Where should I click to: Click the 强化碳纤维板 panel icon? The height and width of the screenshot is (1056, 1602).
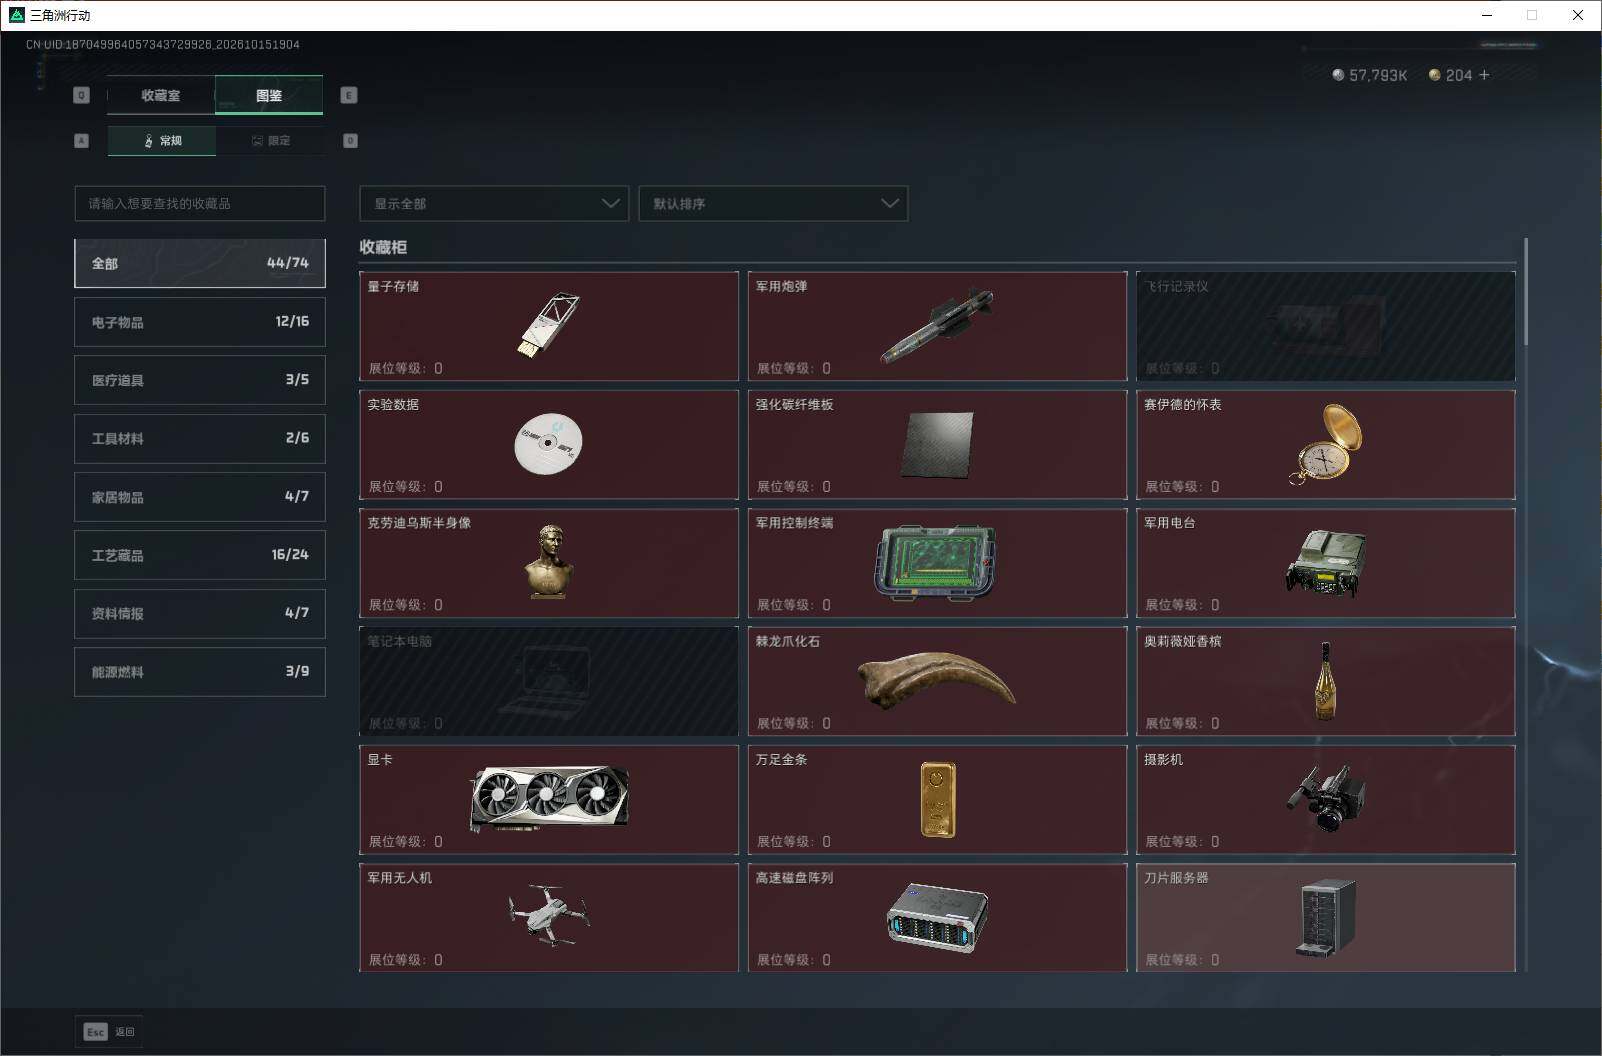[937, 445]
